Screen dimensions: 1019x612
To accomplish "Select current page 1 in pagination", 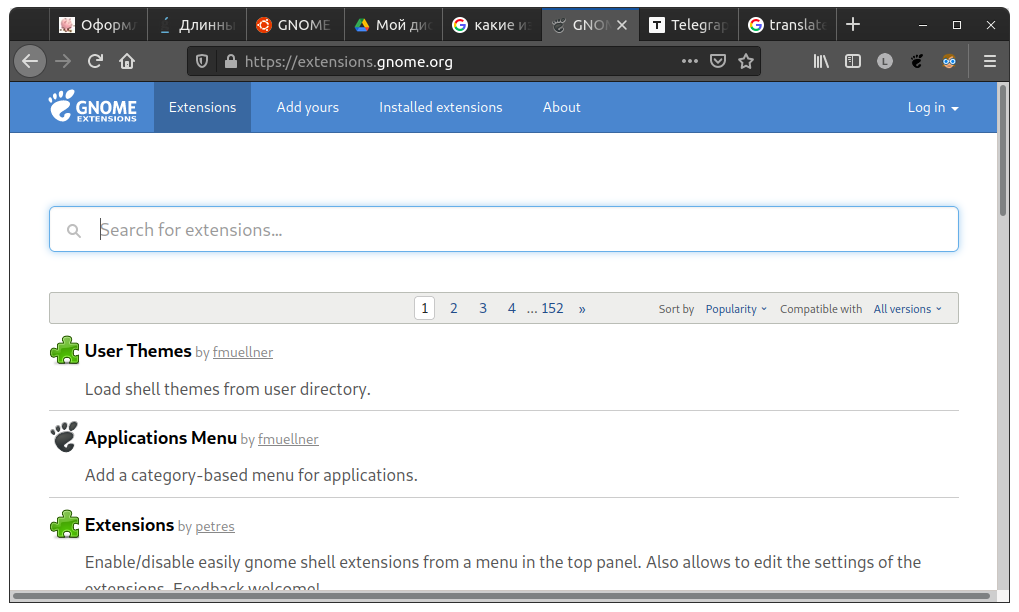I will 424,308.
